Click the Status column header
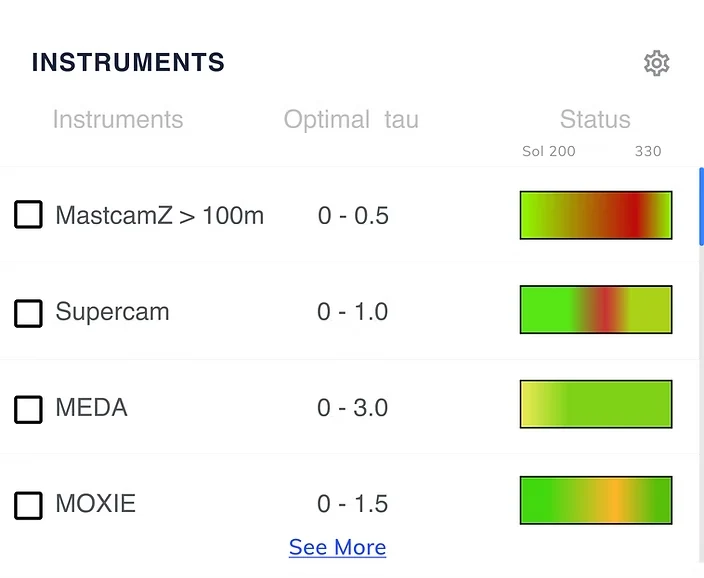Viewport: 704px width, 578px height. pos(595,119)
